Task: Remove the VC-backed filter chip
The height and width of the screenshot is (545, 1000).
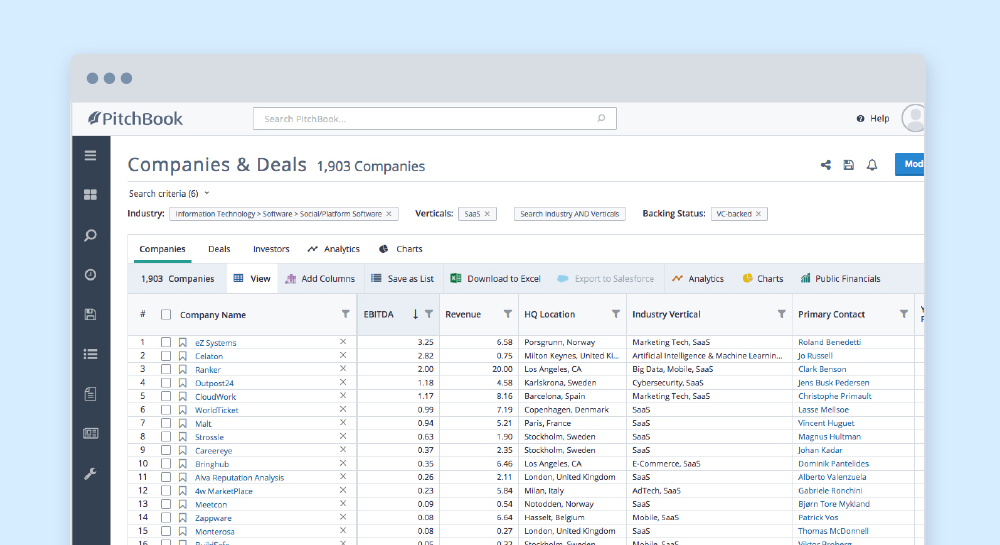Action: (758, 214)
